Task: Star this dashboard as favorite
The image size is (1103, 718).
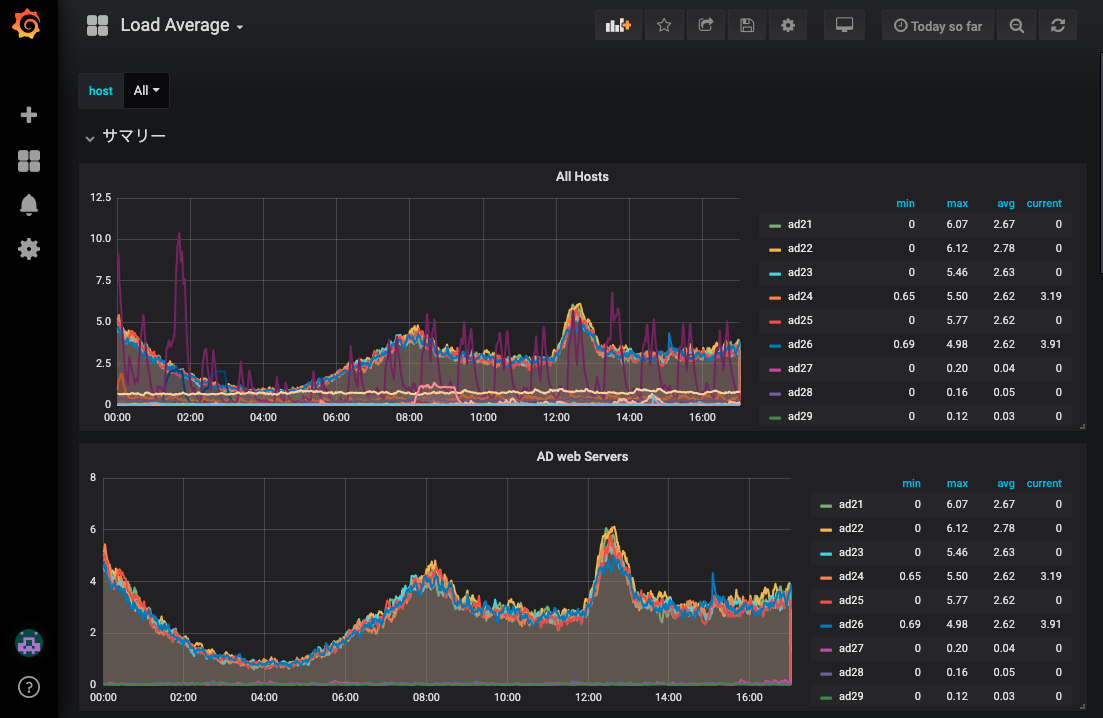Action: [x=664, y=26]
